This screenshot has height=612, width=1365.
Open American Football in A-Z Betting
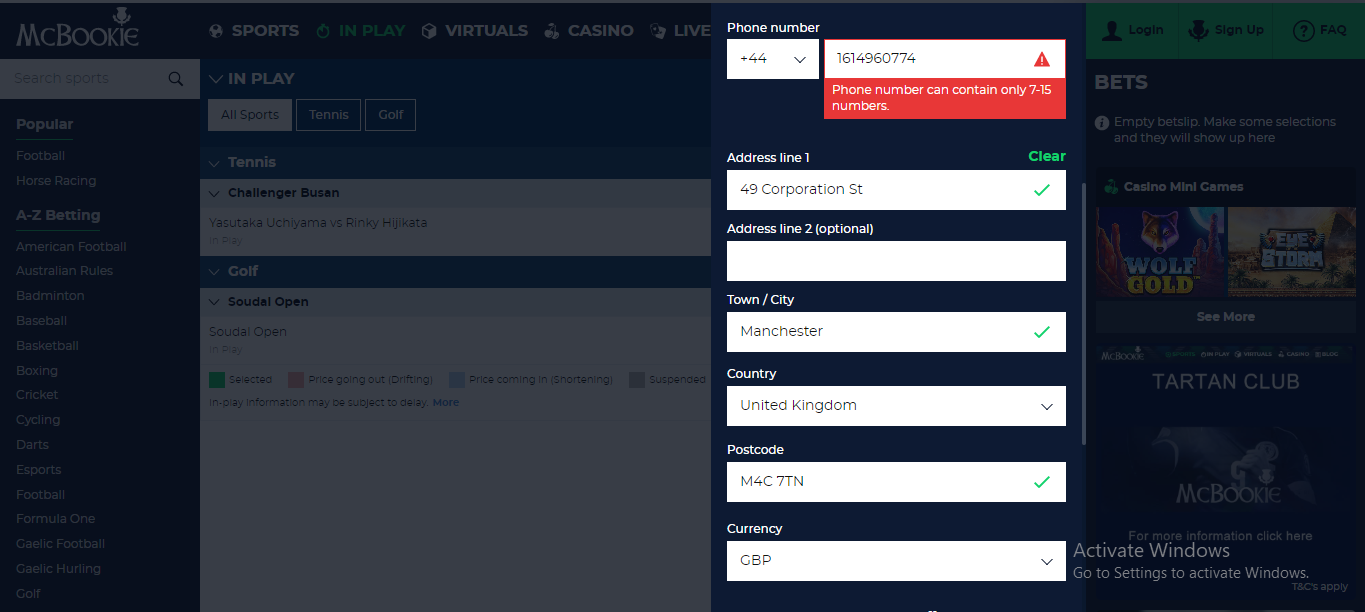click(x=71, y=247)
